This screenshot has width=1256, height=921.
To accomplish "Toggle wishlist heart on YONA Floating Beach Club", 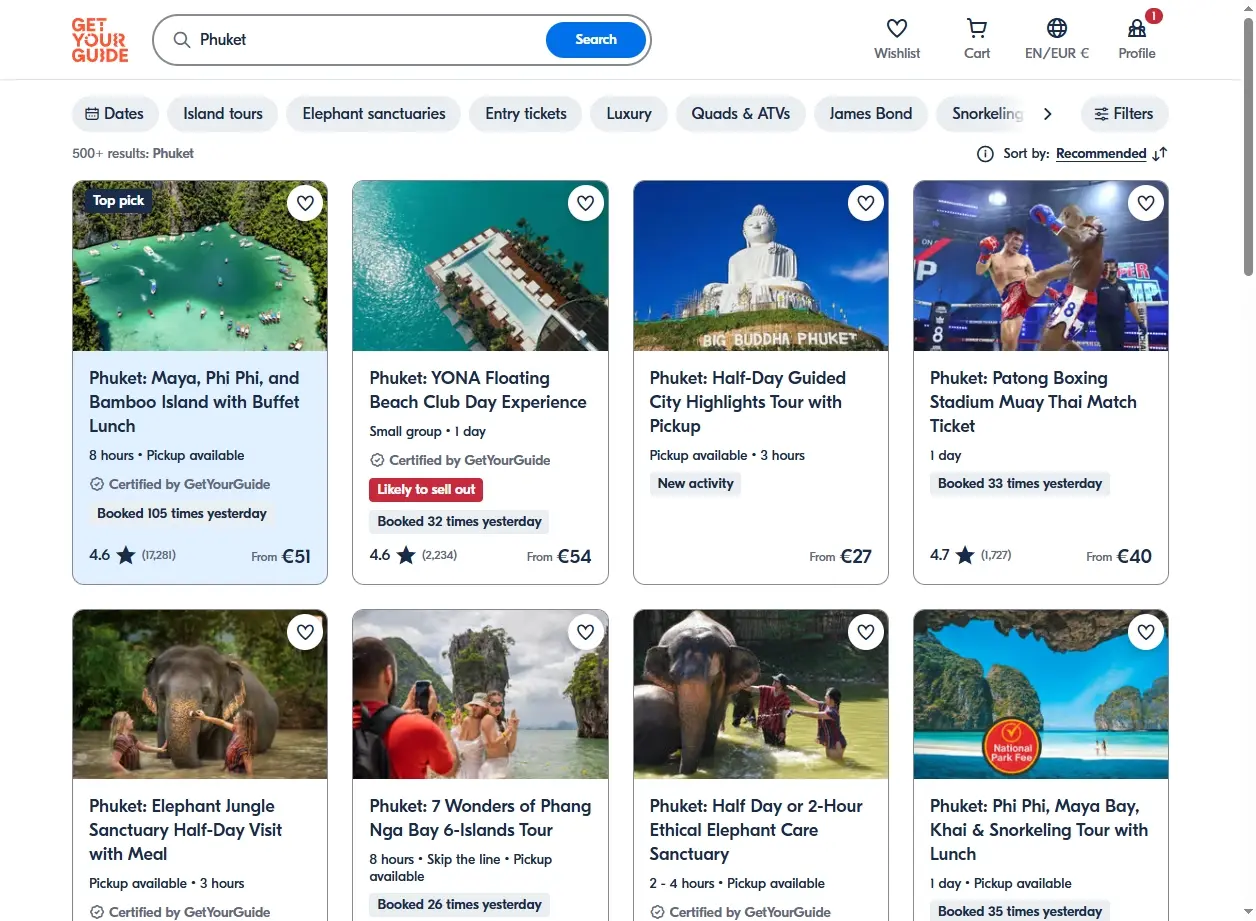I will [x=586, y=203].
